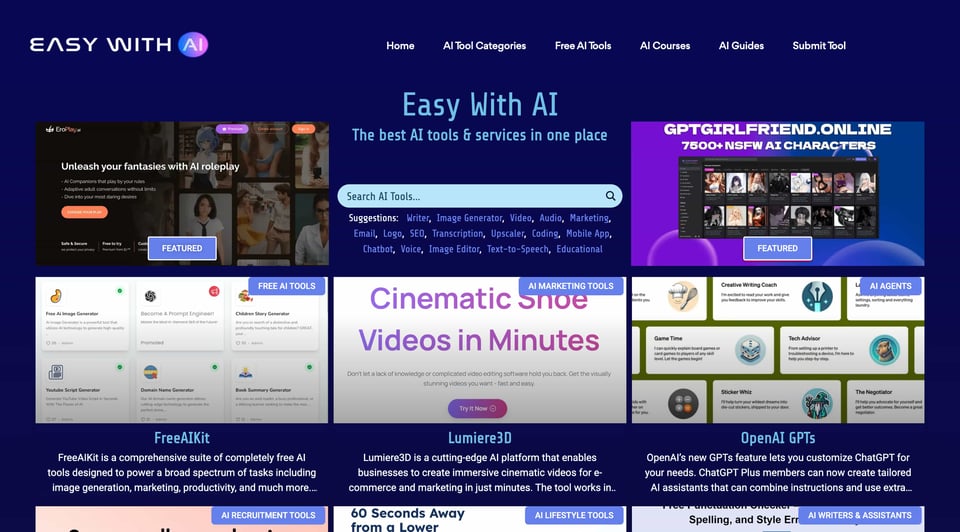Click the Search AI Tools input field
The height and width of the screenshot is (532, 960).
(x=468, y=196)
